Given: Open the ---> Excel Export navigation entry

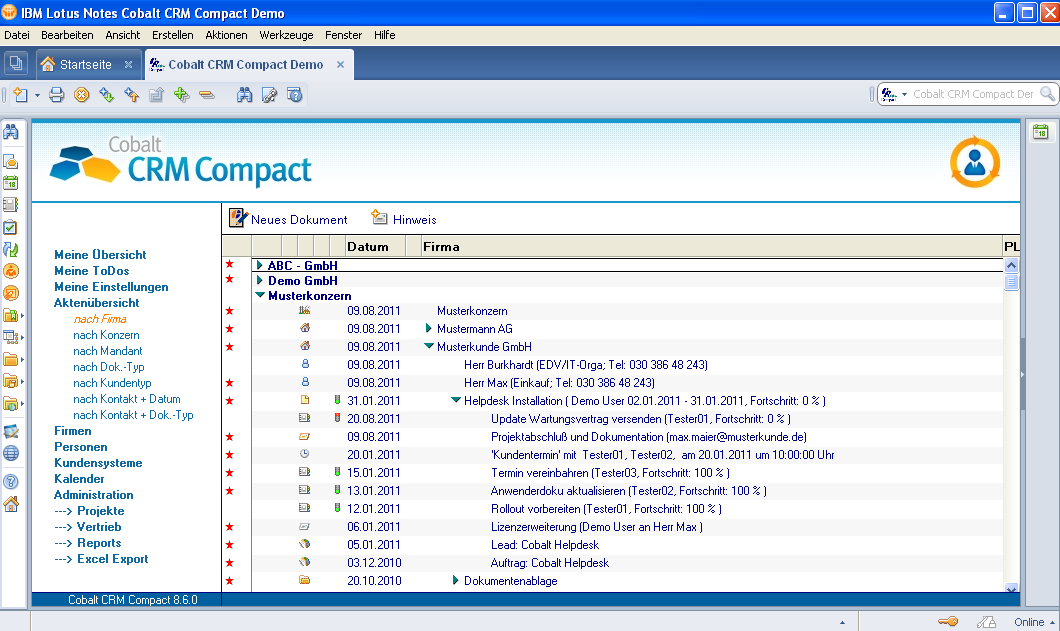Looking at the screenshot, I should (101, 559).
